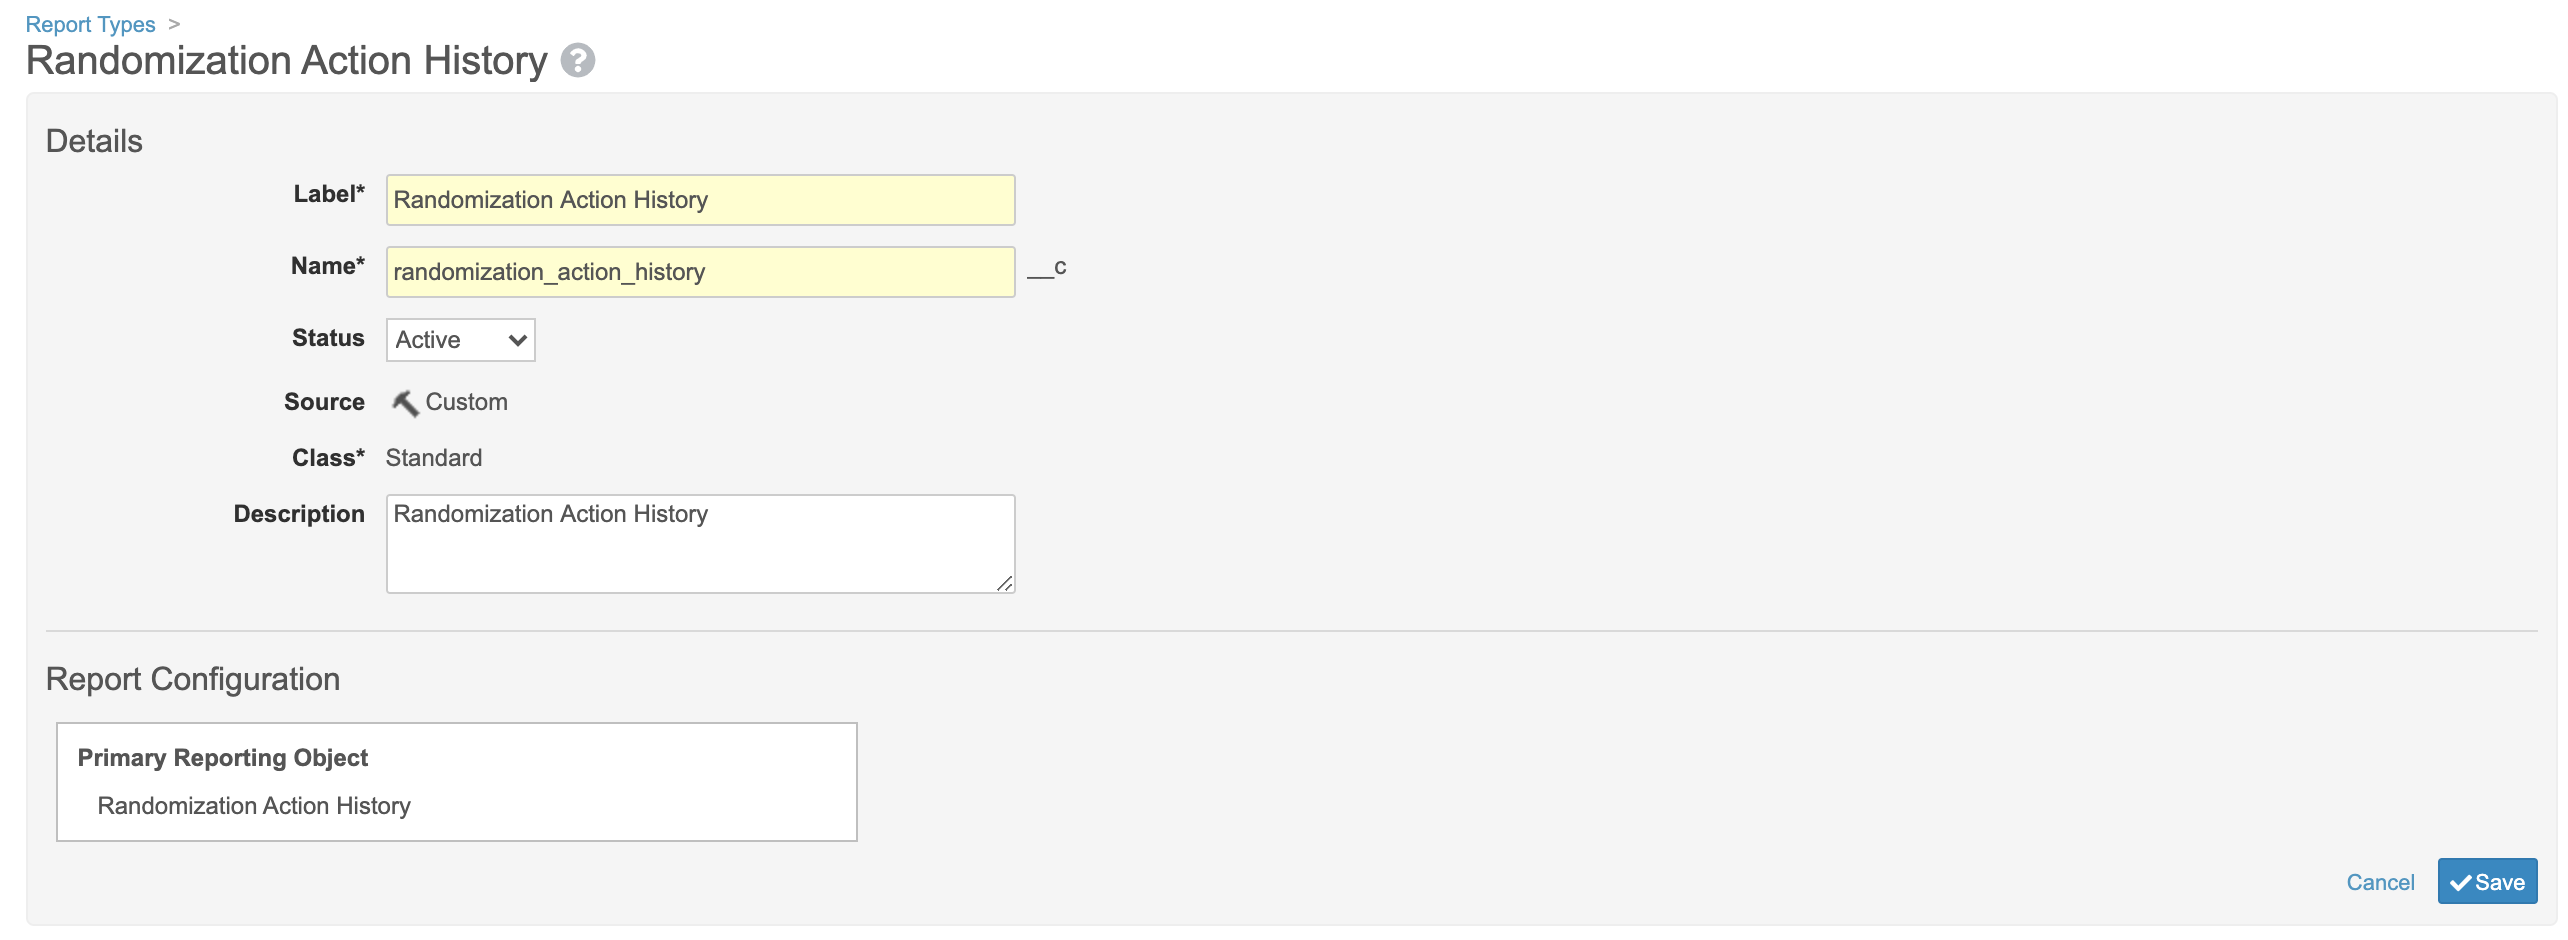Click the Custom source text
This screenshot has height=940, width=2568.
466,402
